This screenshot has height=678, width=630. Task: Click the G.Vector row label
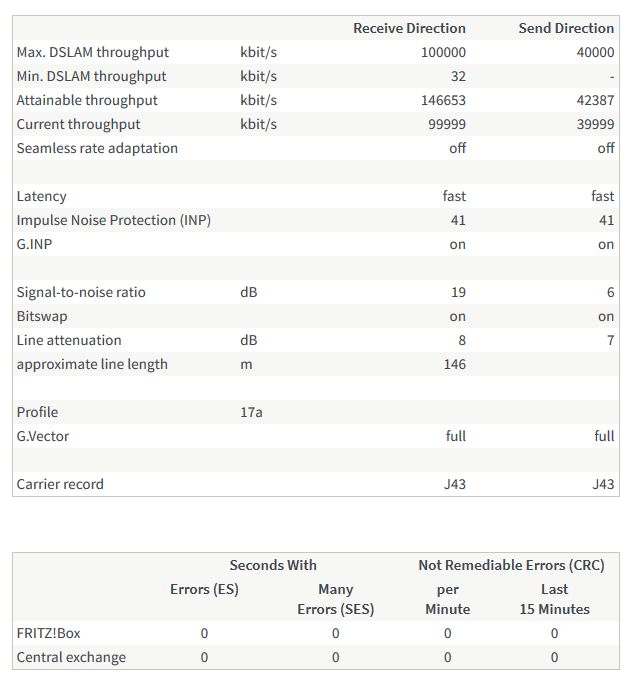point(43,436)
